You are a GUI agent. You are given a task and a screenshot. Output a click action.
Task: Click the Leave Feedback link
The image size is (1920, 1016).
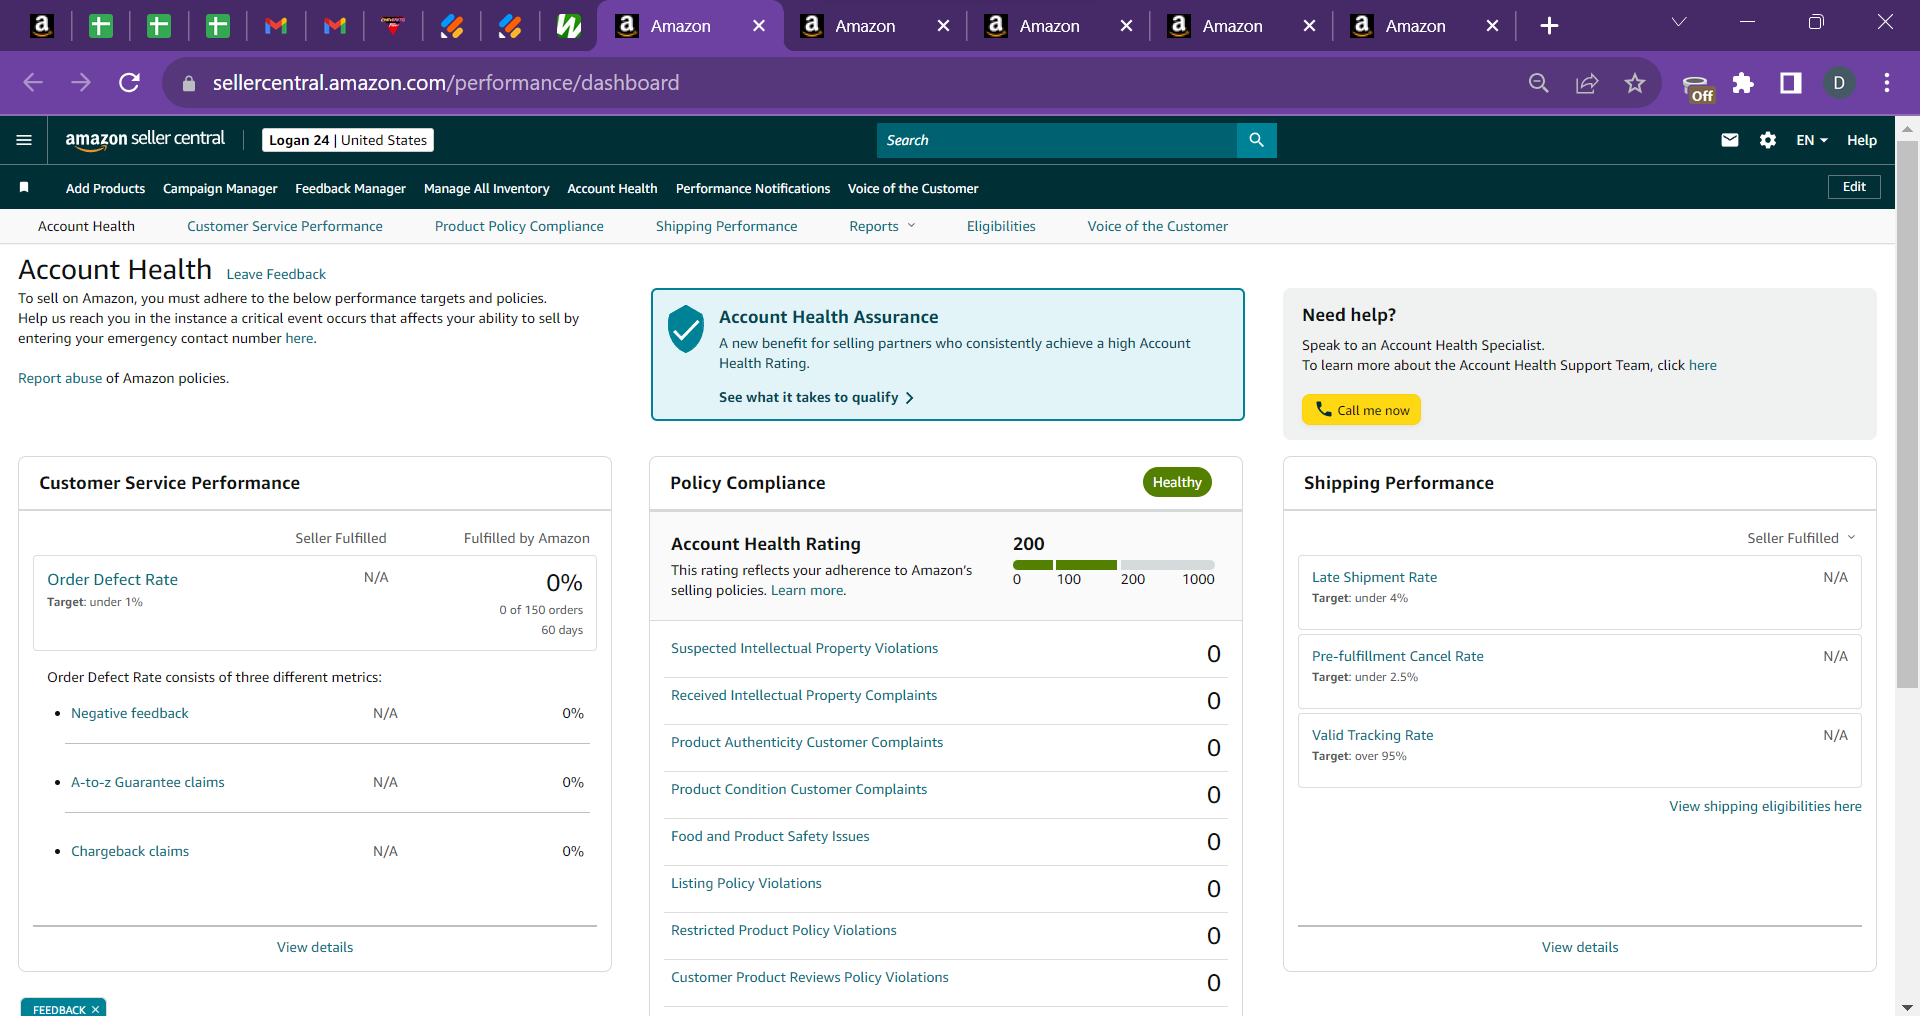click(276, 274)
